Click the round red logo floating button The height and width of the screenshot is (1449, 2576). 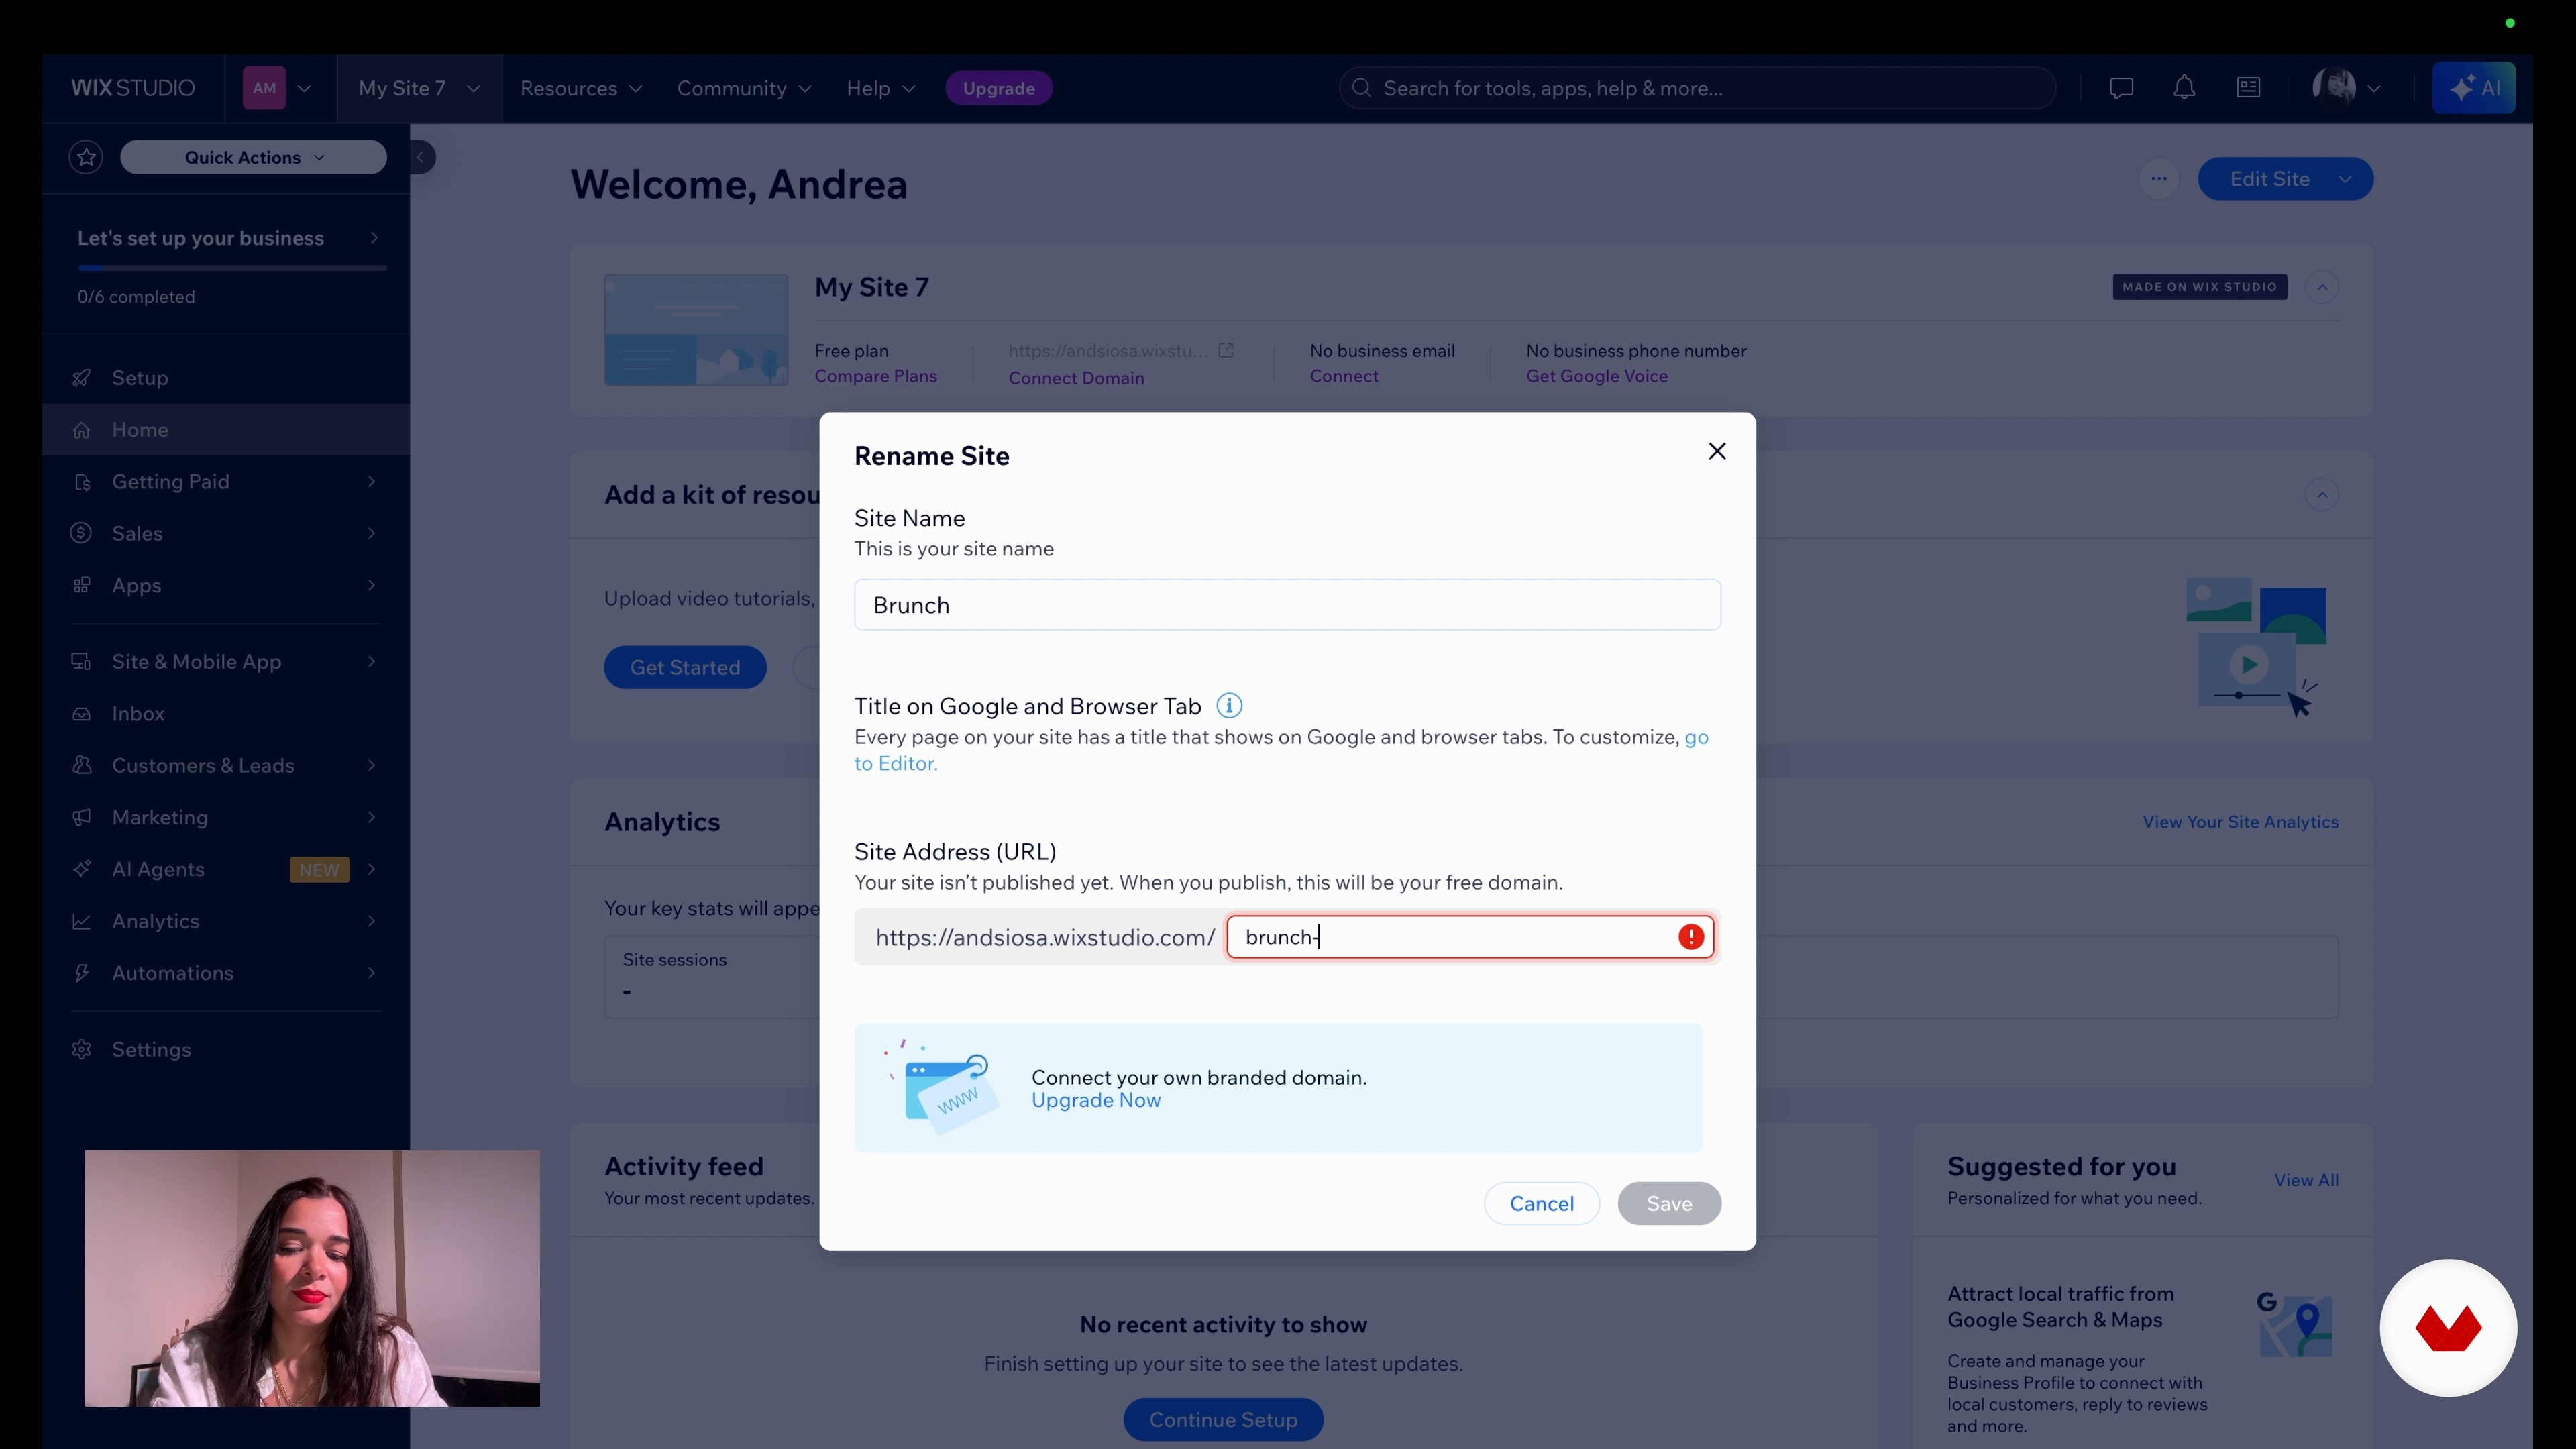click(2448, 1328)
